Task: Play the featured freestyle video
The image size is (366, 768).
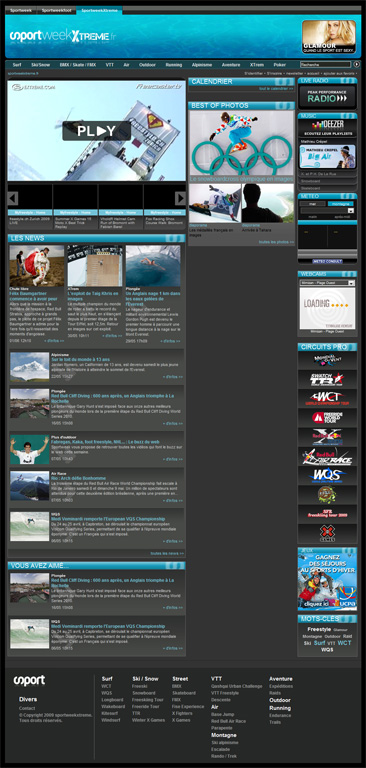Action: pos(97,131)
